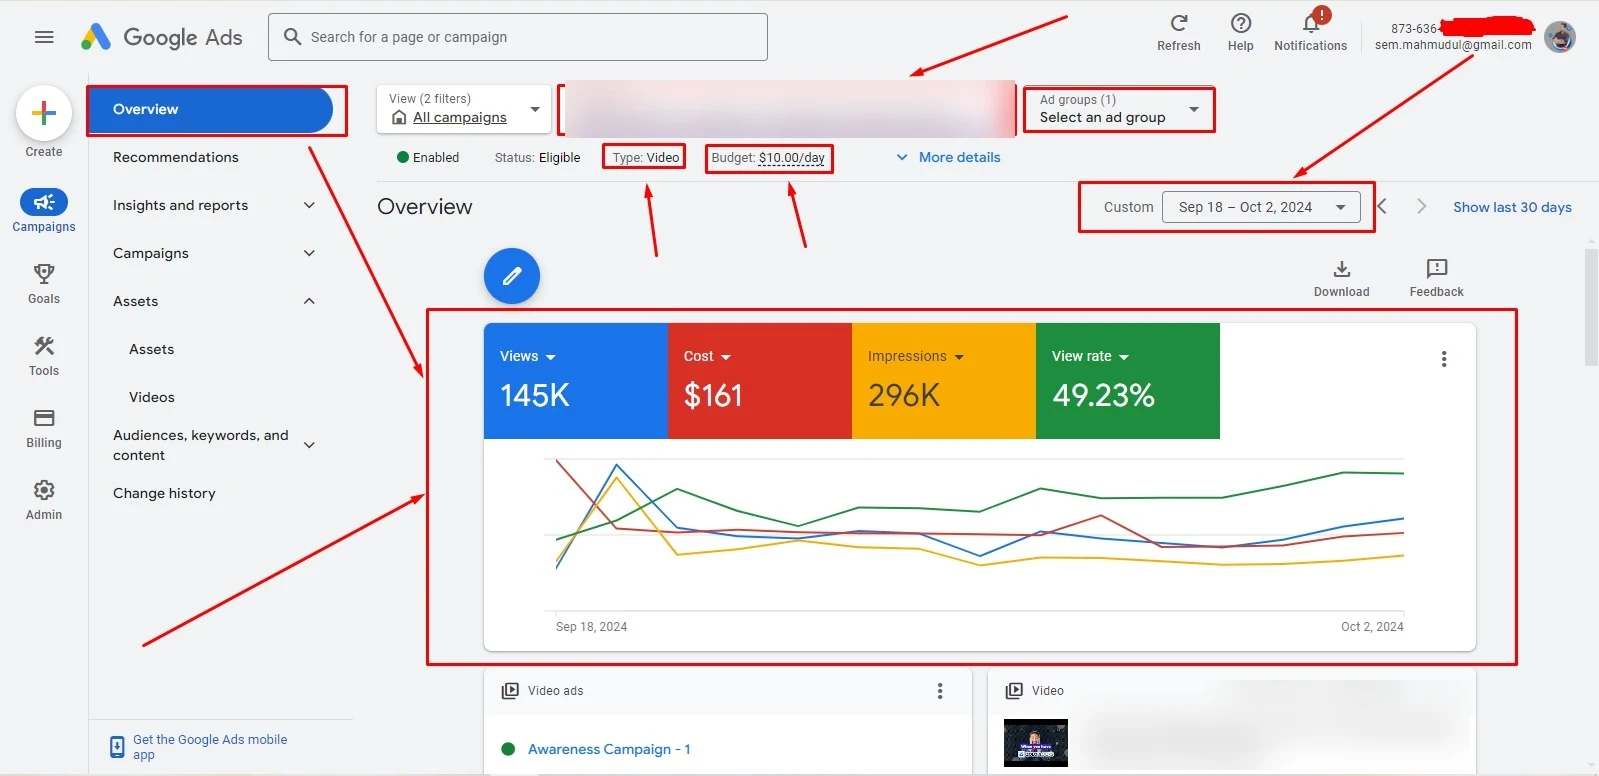Click the Video ads card icon

pos(510,691)
